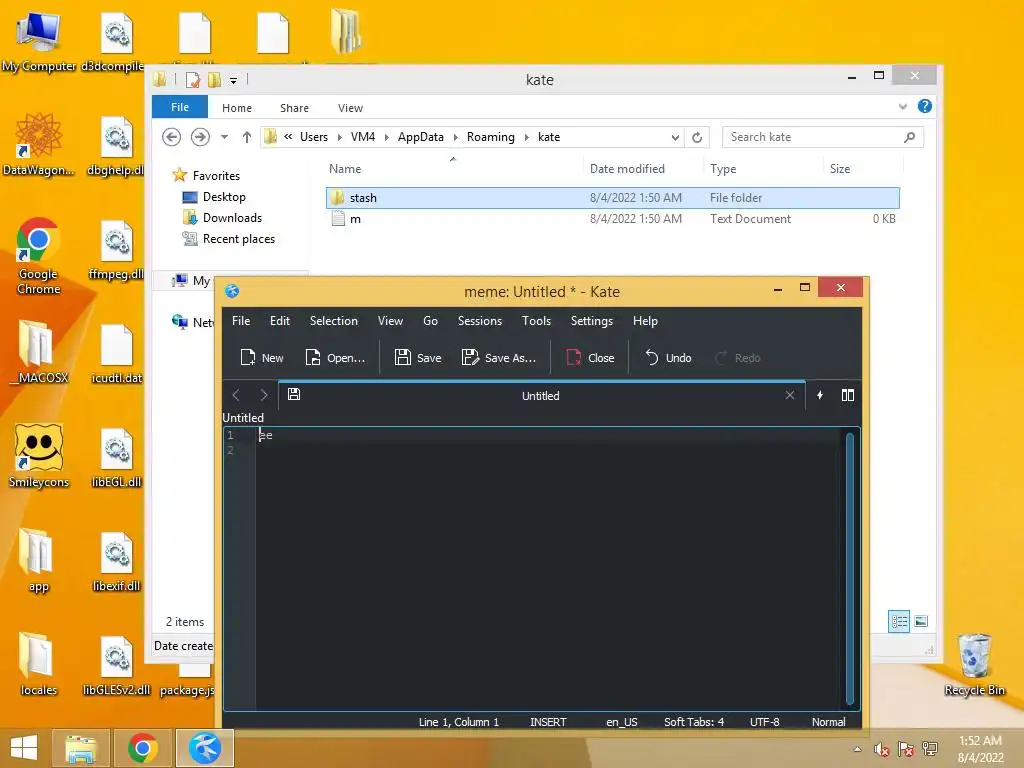Open the Edit menu in Kate
Viewport: 1024px width, 768px height.
280,321
